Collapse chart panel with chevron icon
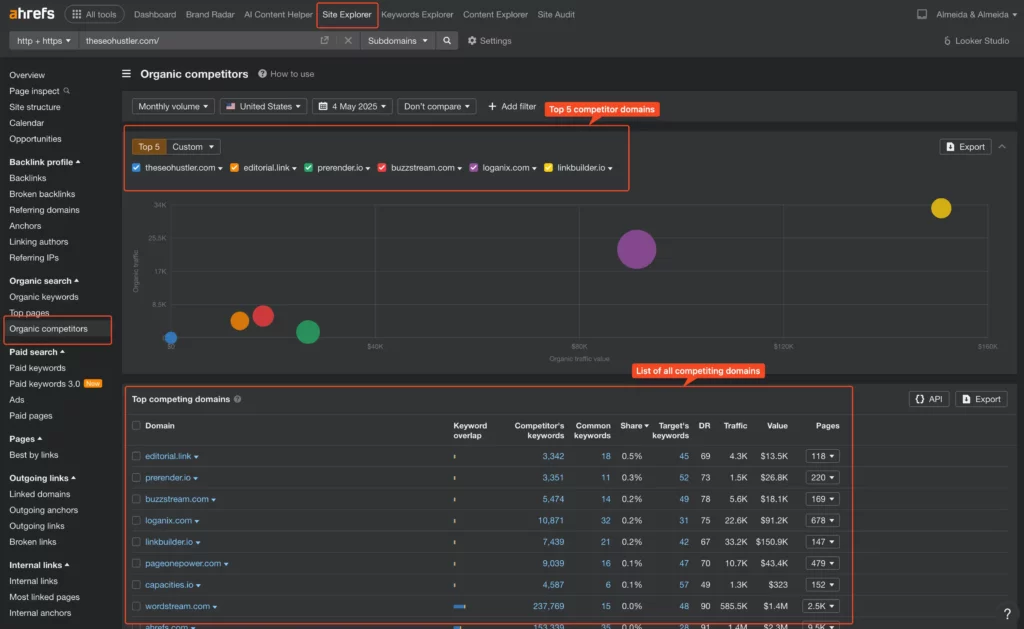The width and height of the screenshot is (1024, 629). pyautogui.click(x=1003, y=147)
